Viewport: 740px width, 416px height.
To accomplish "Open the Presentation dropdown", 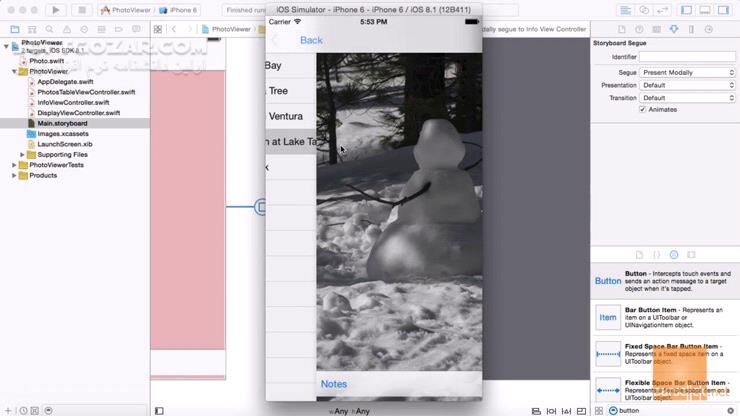I will (687, 86).
